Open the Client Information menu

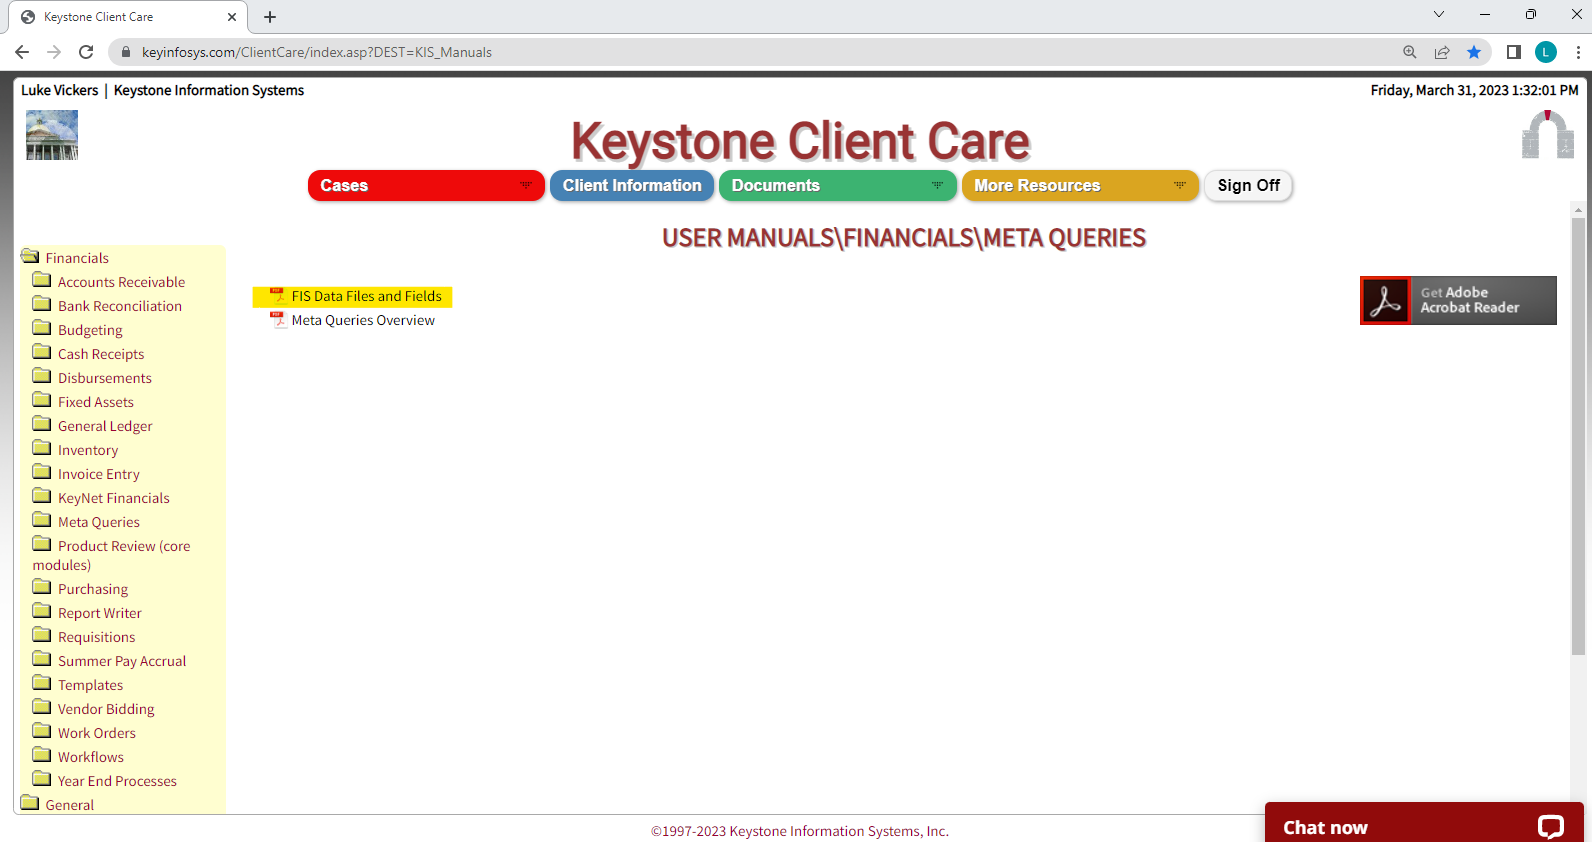pos(632,185)
